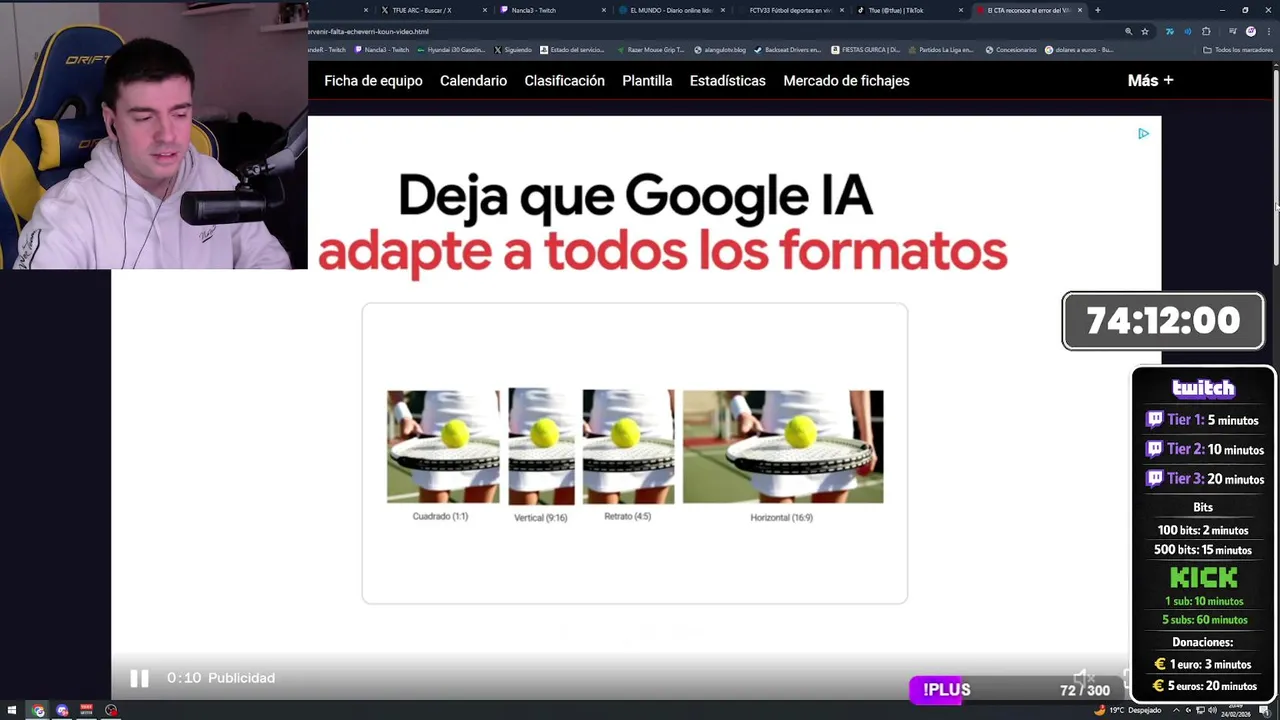Click the Vertical (9:16) tennis thumbnail
This screenshot has width=1280, height=720.
click(541, 447)
